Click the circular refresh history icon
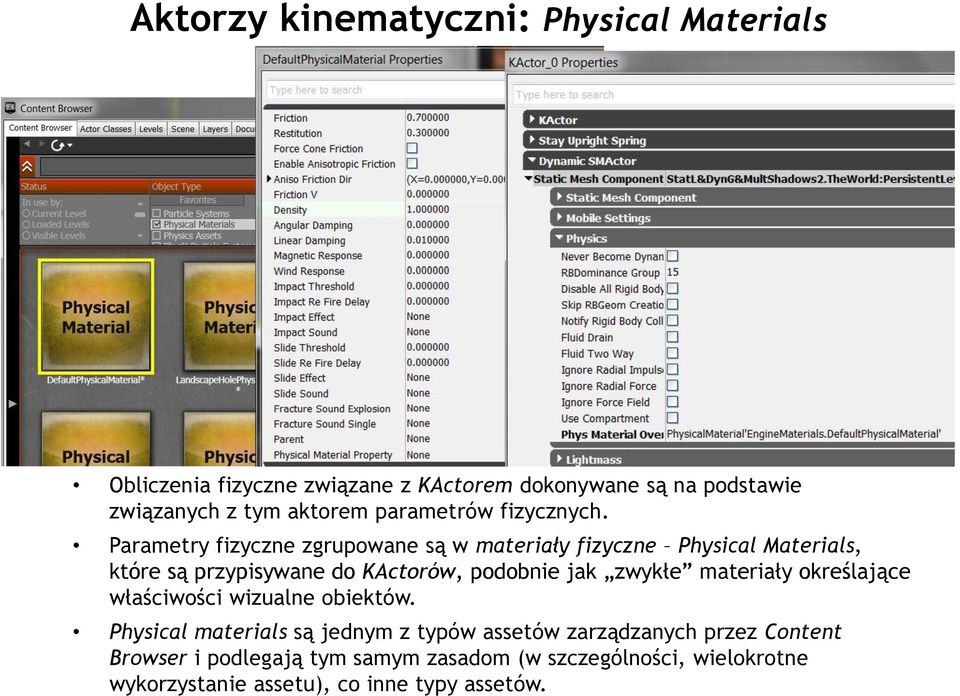This screenshot has width=960, height=696. coord(58,145)
